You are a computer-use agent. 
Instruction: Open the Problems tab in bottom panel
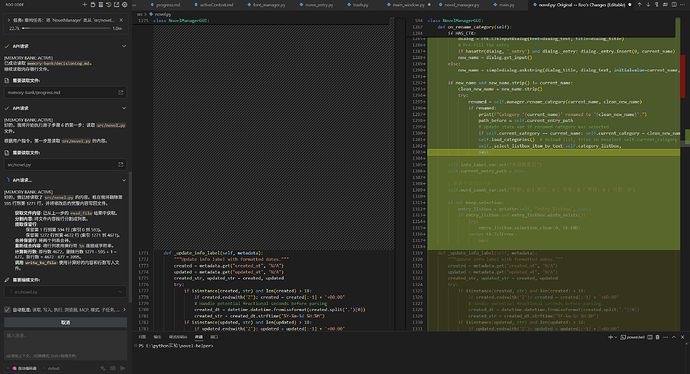click(142, 337)
